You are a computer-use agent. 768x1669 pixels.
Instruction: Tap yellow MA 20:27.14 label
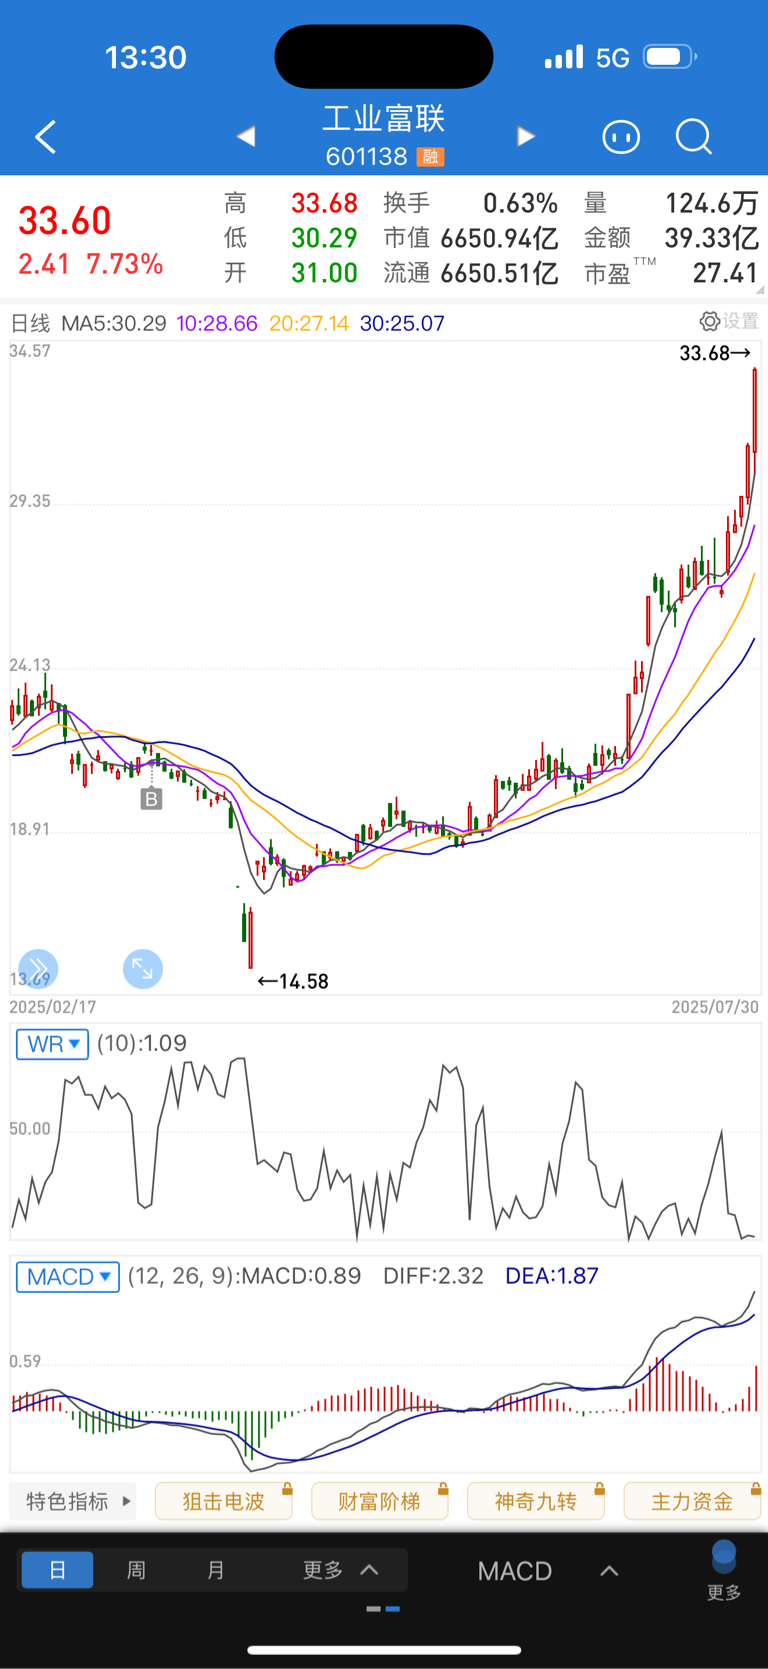pos(309,323)
